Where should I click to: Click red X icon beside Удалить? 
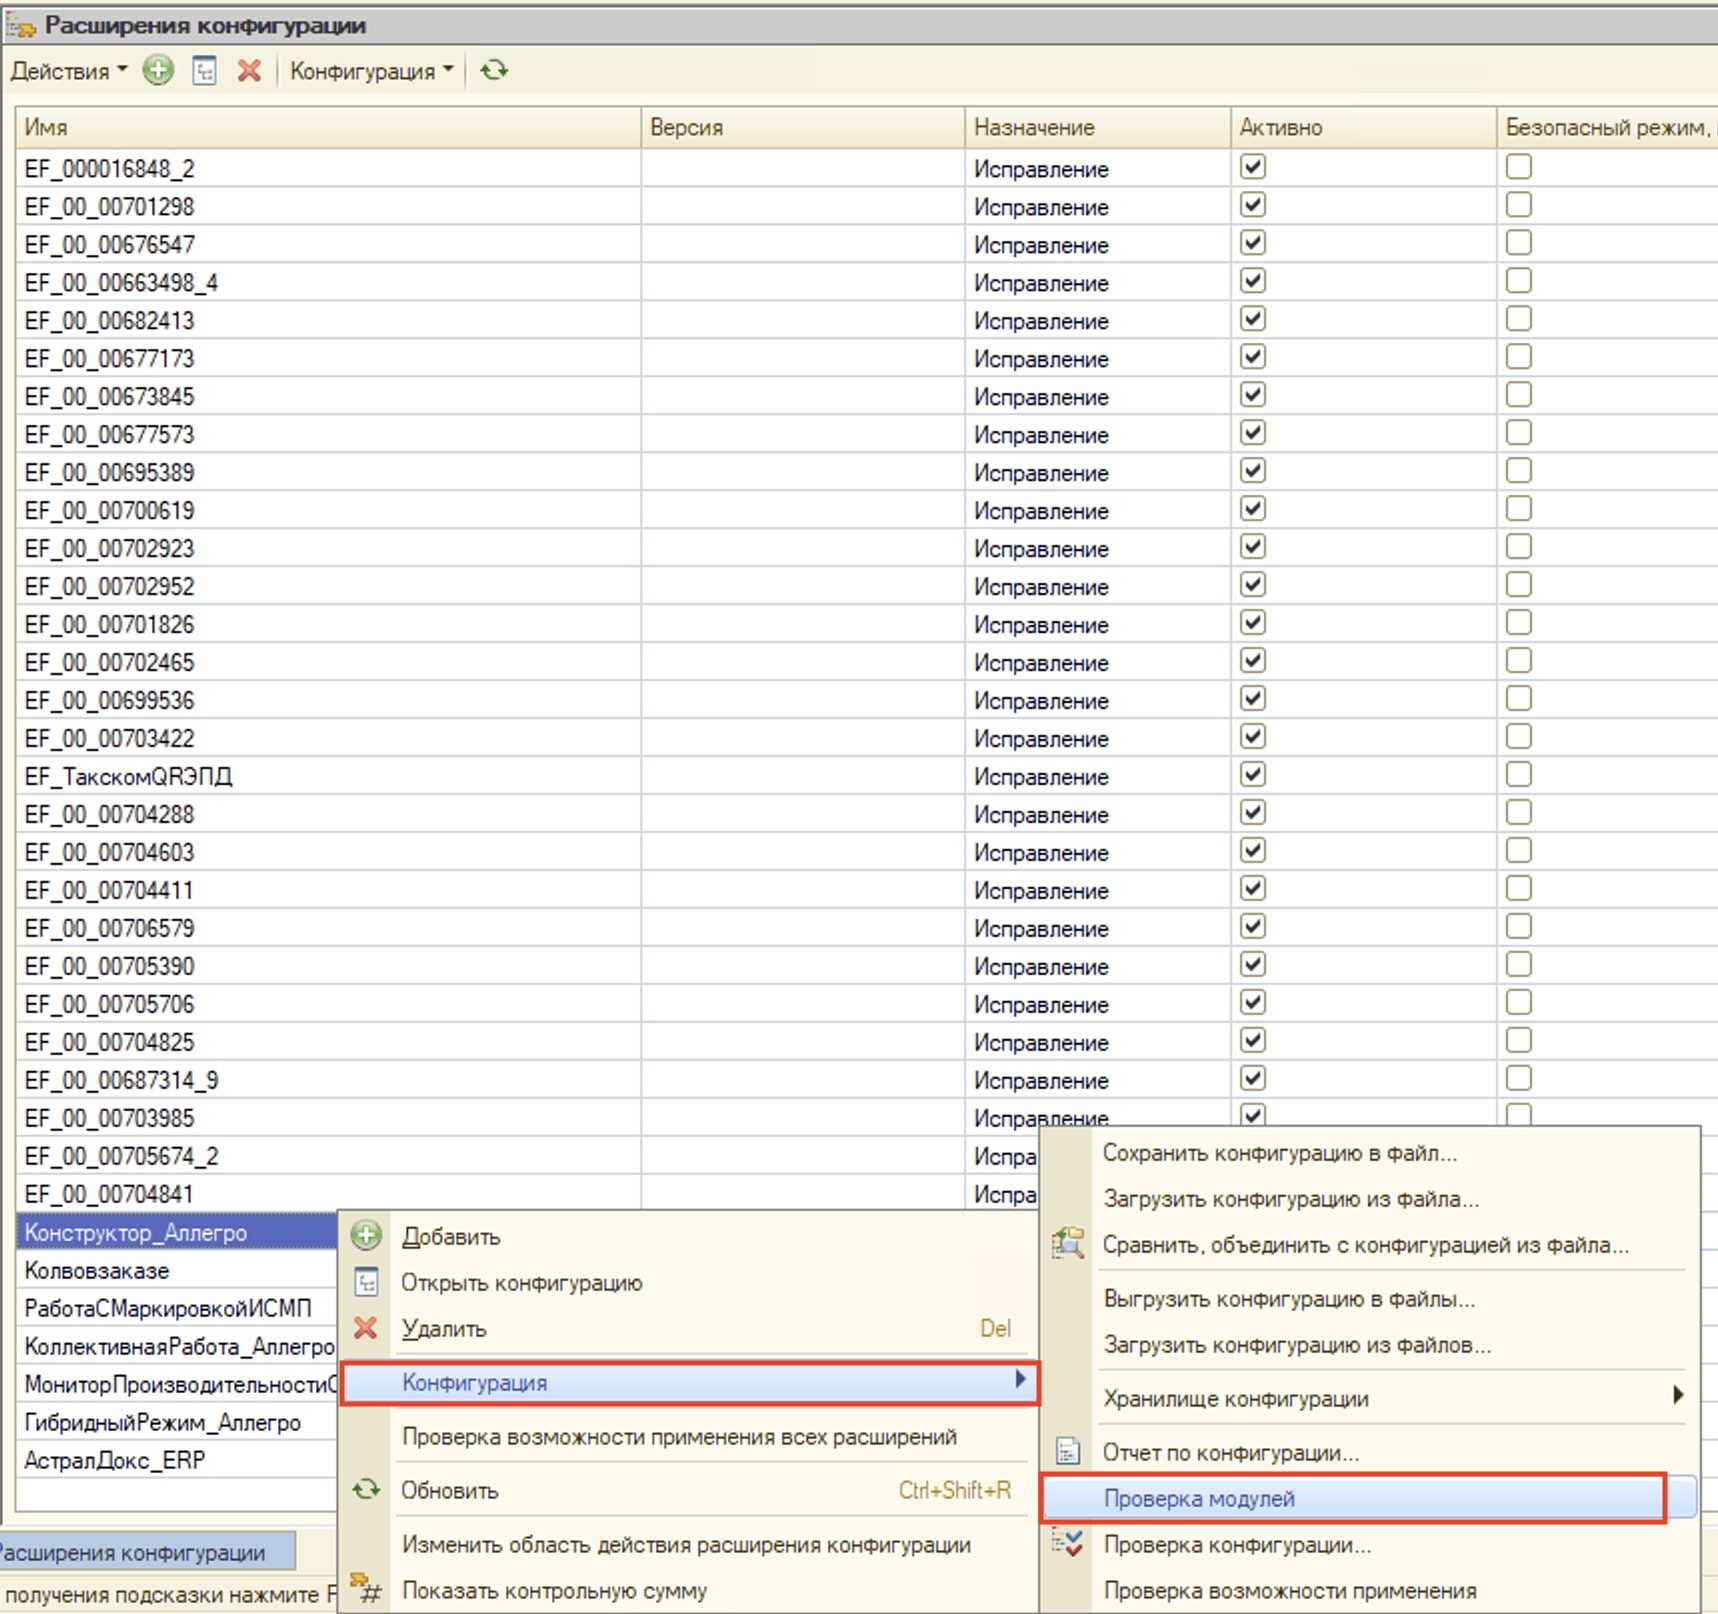(x=366, y=1328)
